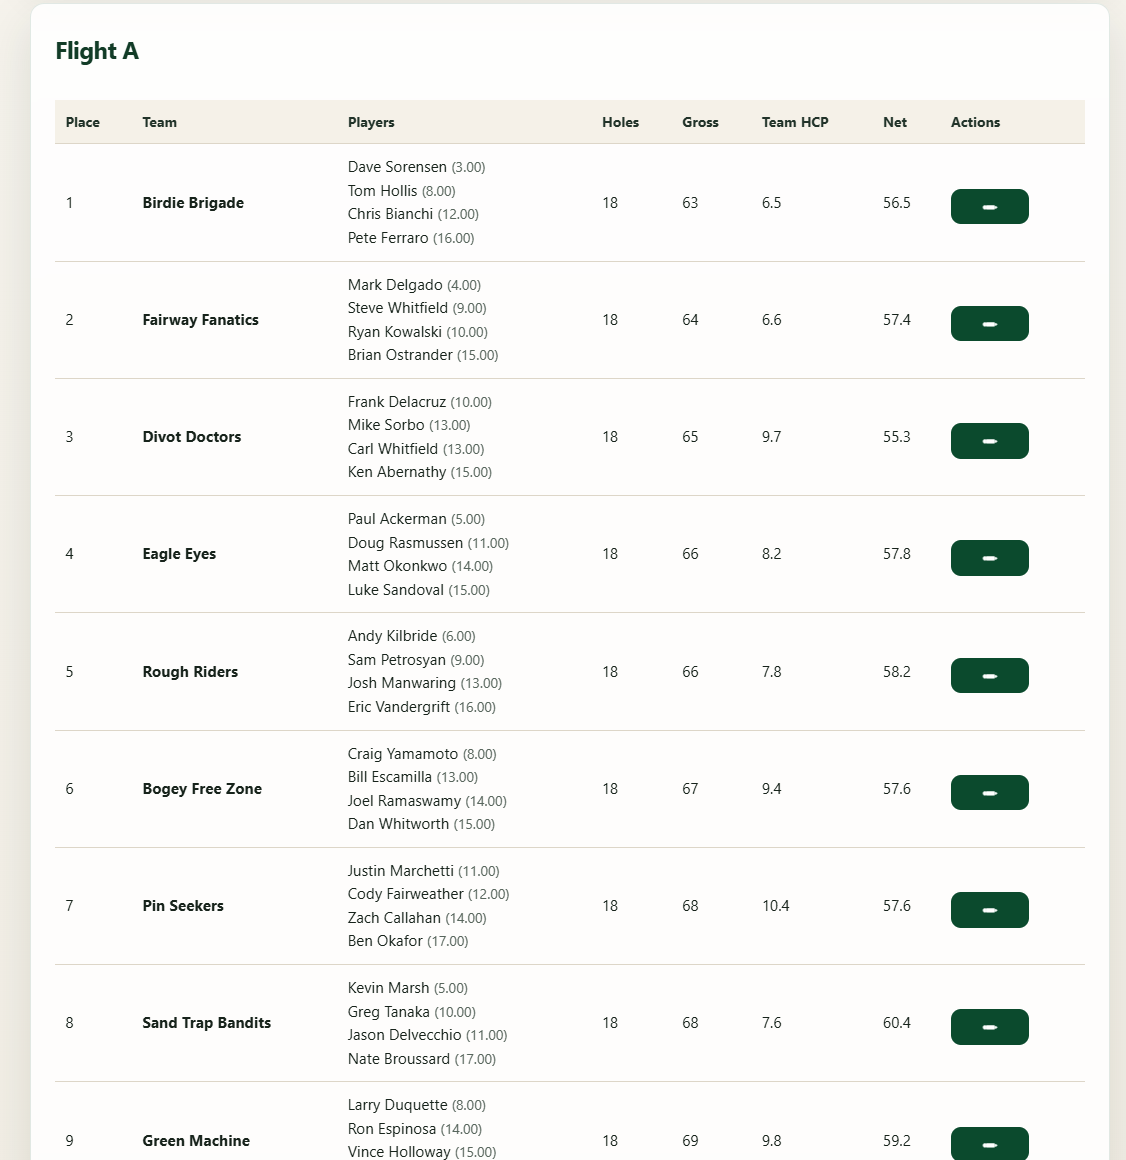Click the Net column header

[x=895, y=122]
